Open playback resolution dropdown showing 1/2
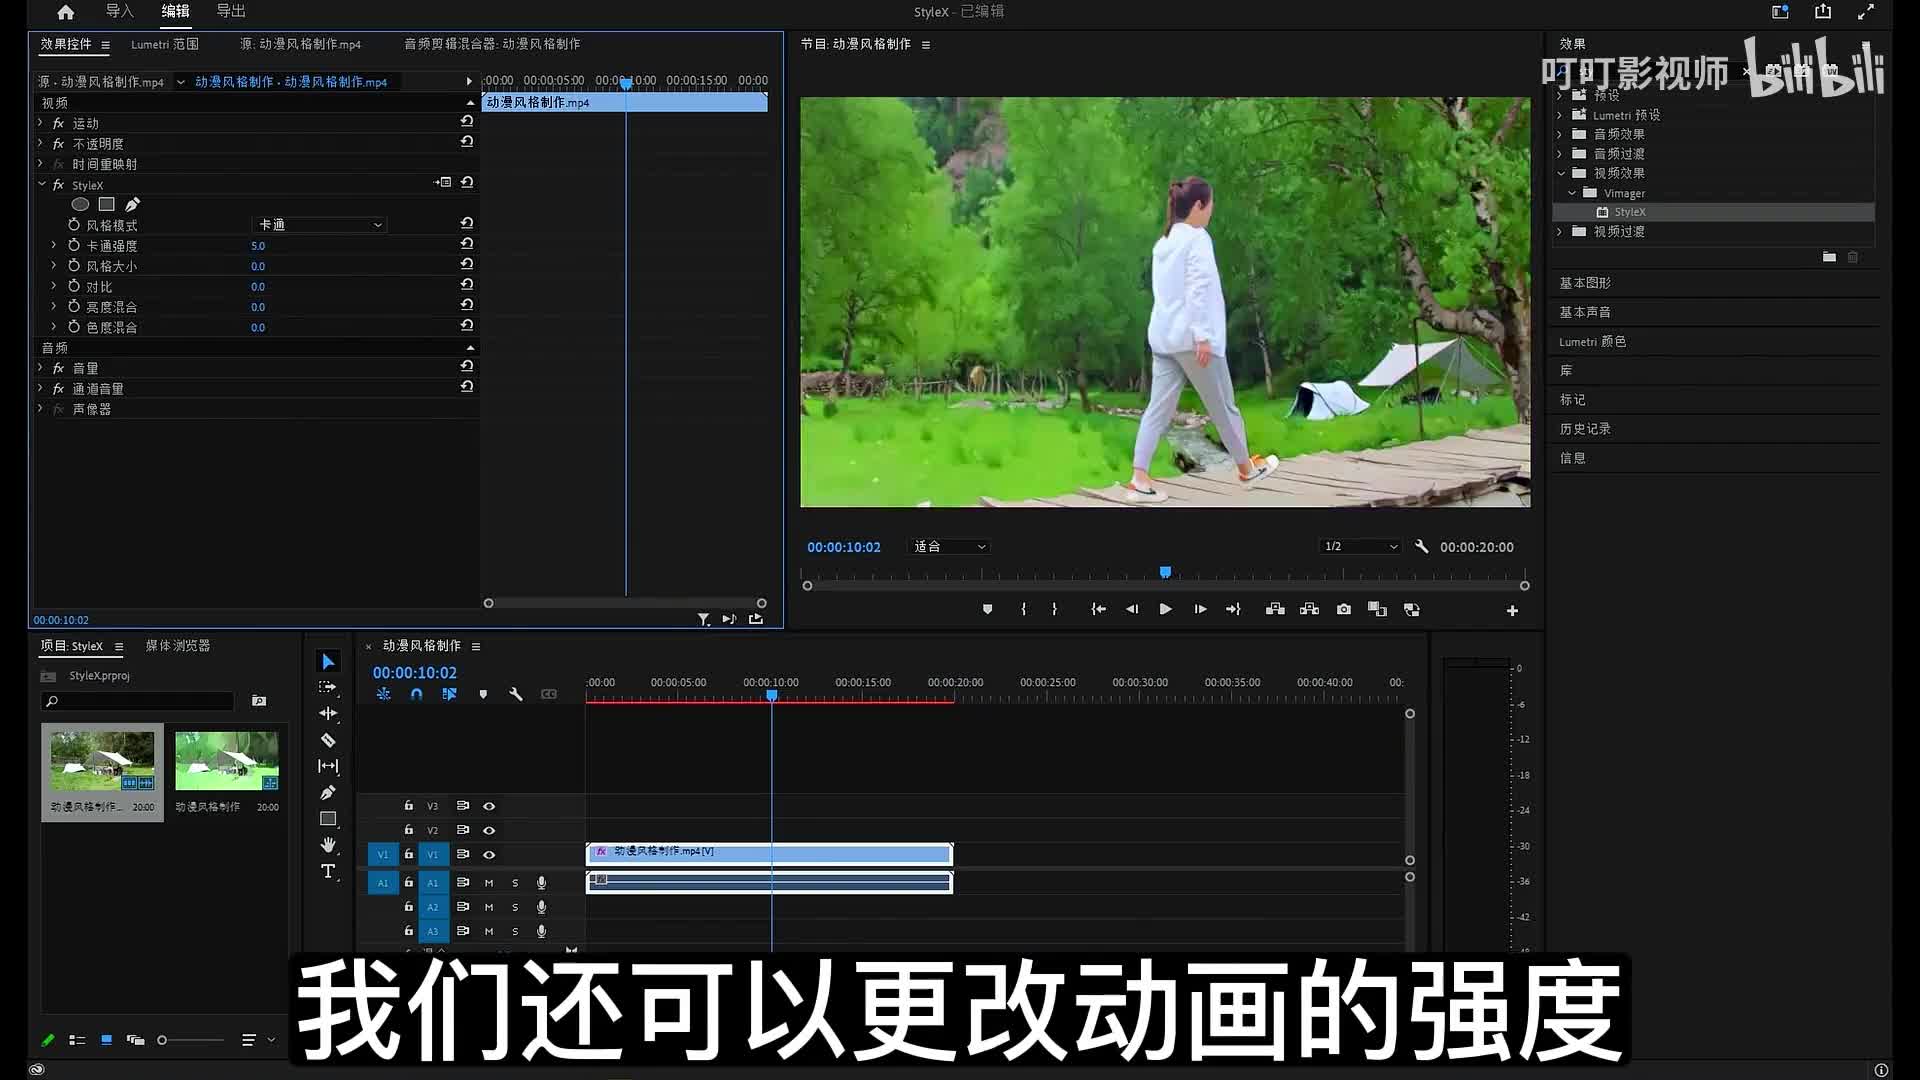1920x1080 pixels. [x=1360, y=546]
